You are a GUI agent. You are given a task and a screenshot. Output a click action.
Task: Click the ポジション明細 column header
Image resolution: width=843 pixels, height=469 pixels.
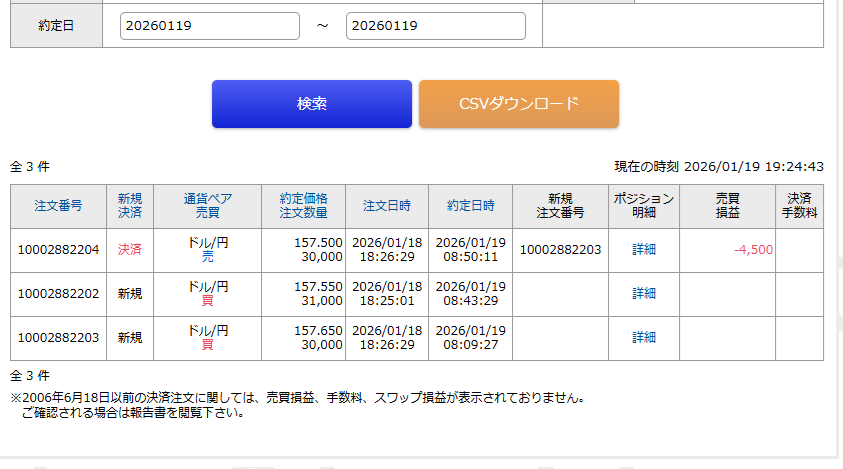(644, 206)
